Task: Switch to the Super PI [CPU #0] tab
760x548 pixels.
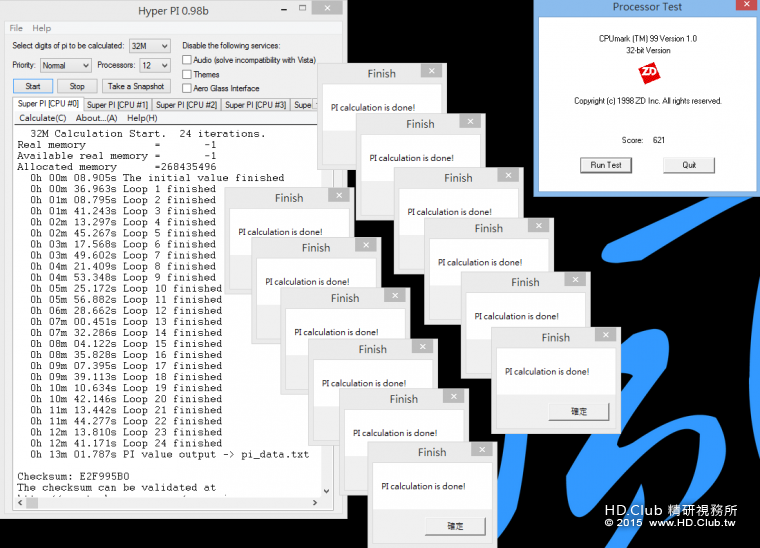Action: point(48,104)
